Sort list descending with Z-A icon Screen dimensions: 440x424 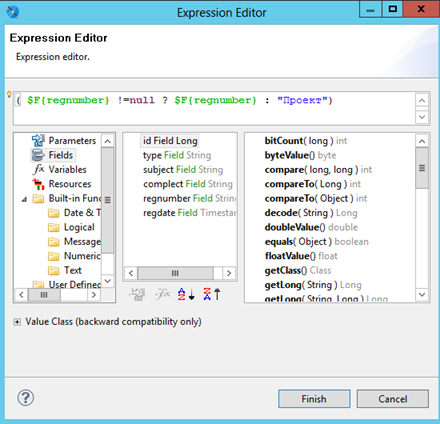click(212, 294)
